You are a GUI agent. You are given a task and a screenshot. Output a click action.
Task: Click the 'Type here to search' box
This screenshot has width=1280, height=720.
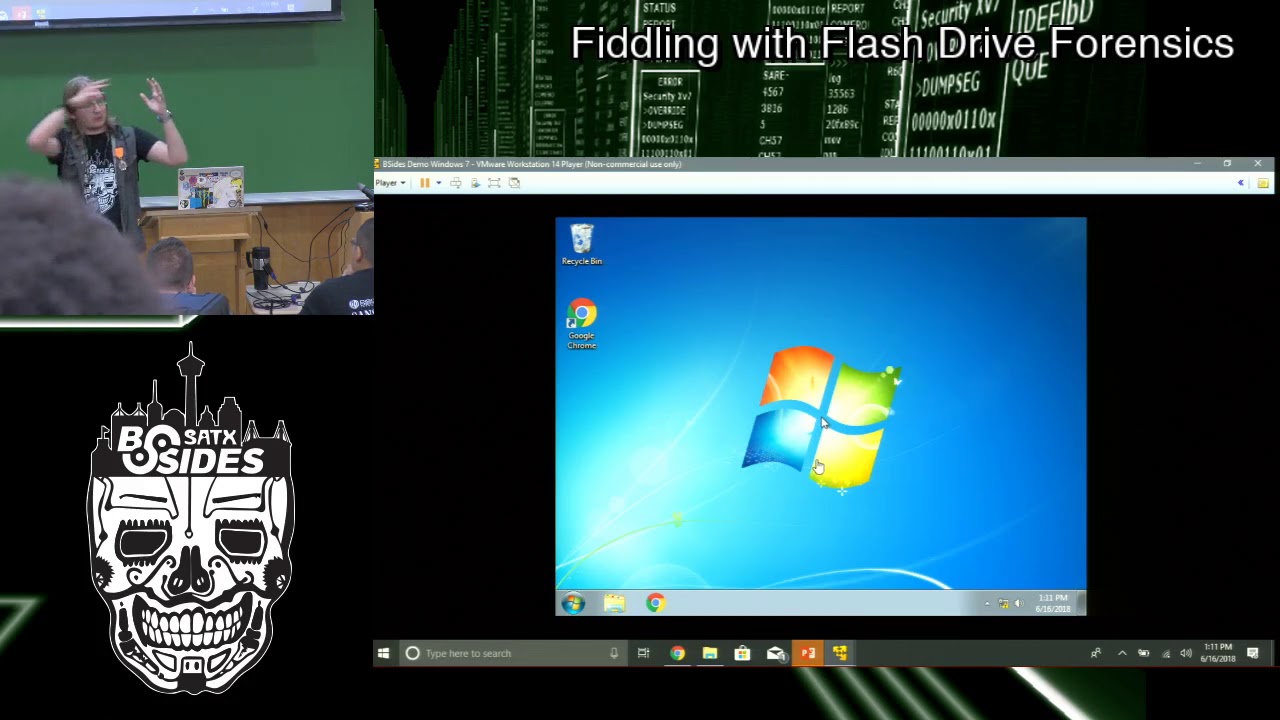point(513,653)
